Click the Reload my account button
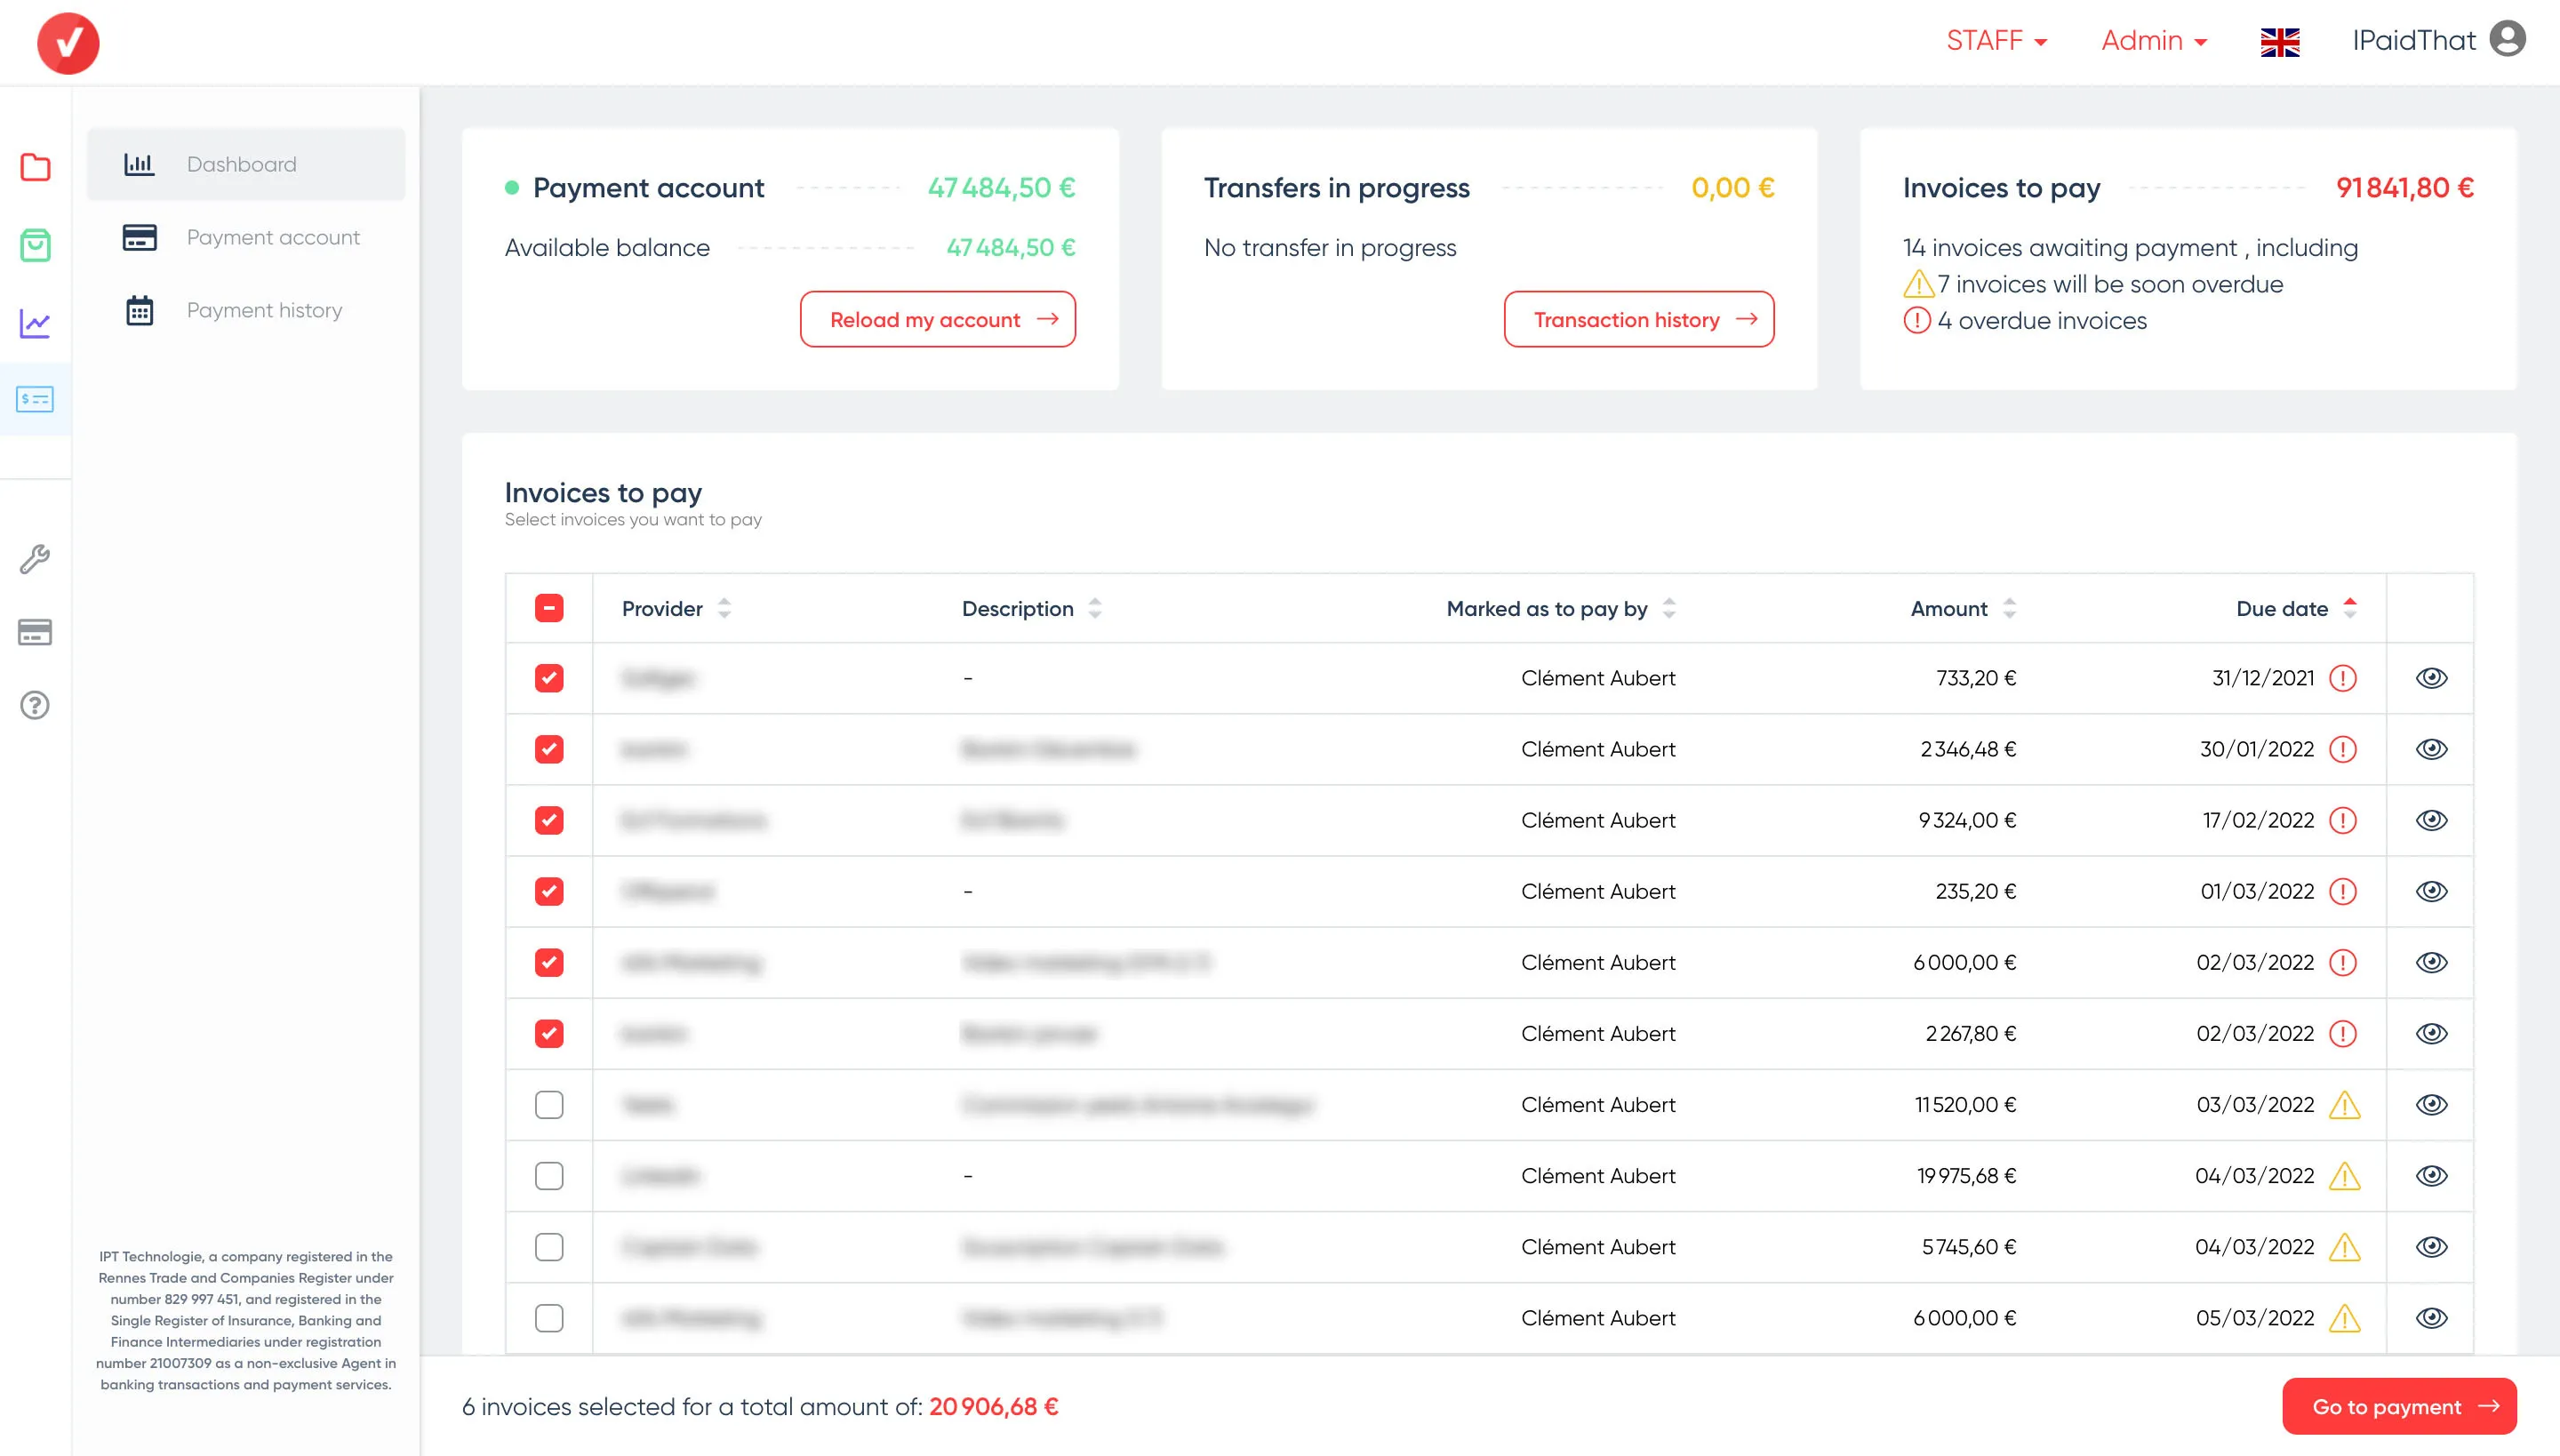 (937, 319)
